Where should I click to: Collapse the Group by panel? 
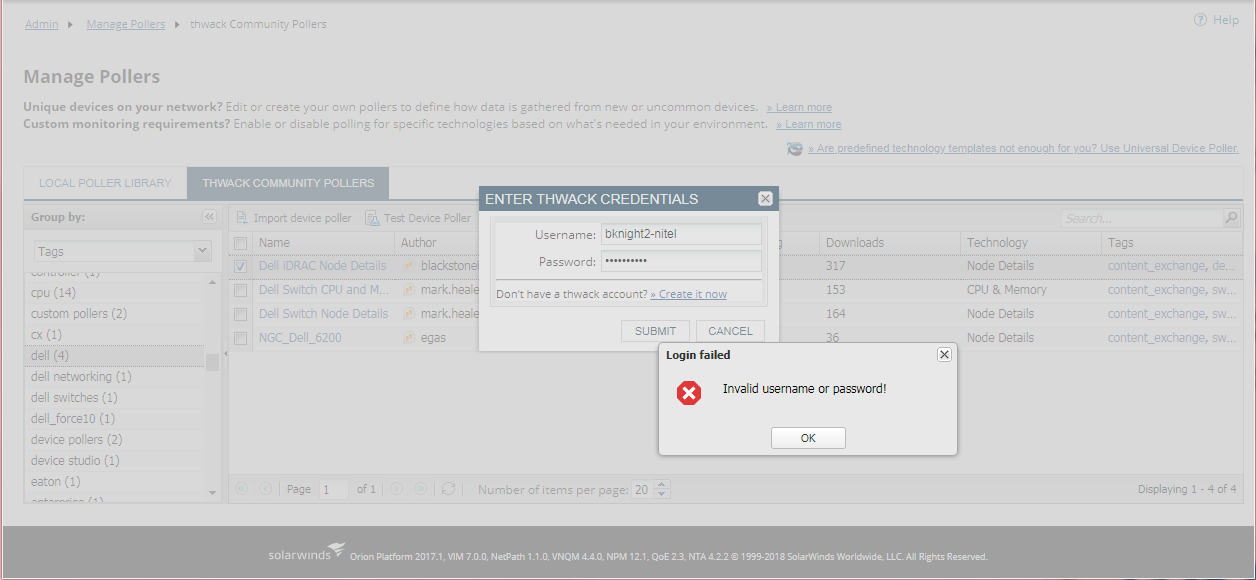point(209,216)
